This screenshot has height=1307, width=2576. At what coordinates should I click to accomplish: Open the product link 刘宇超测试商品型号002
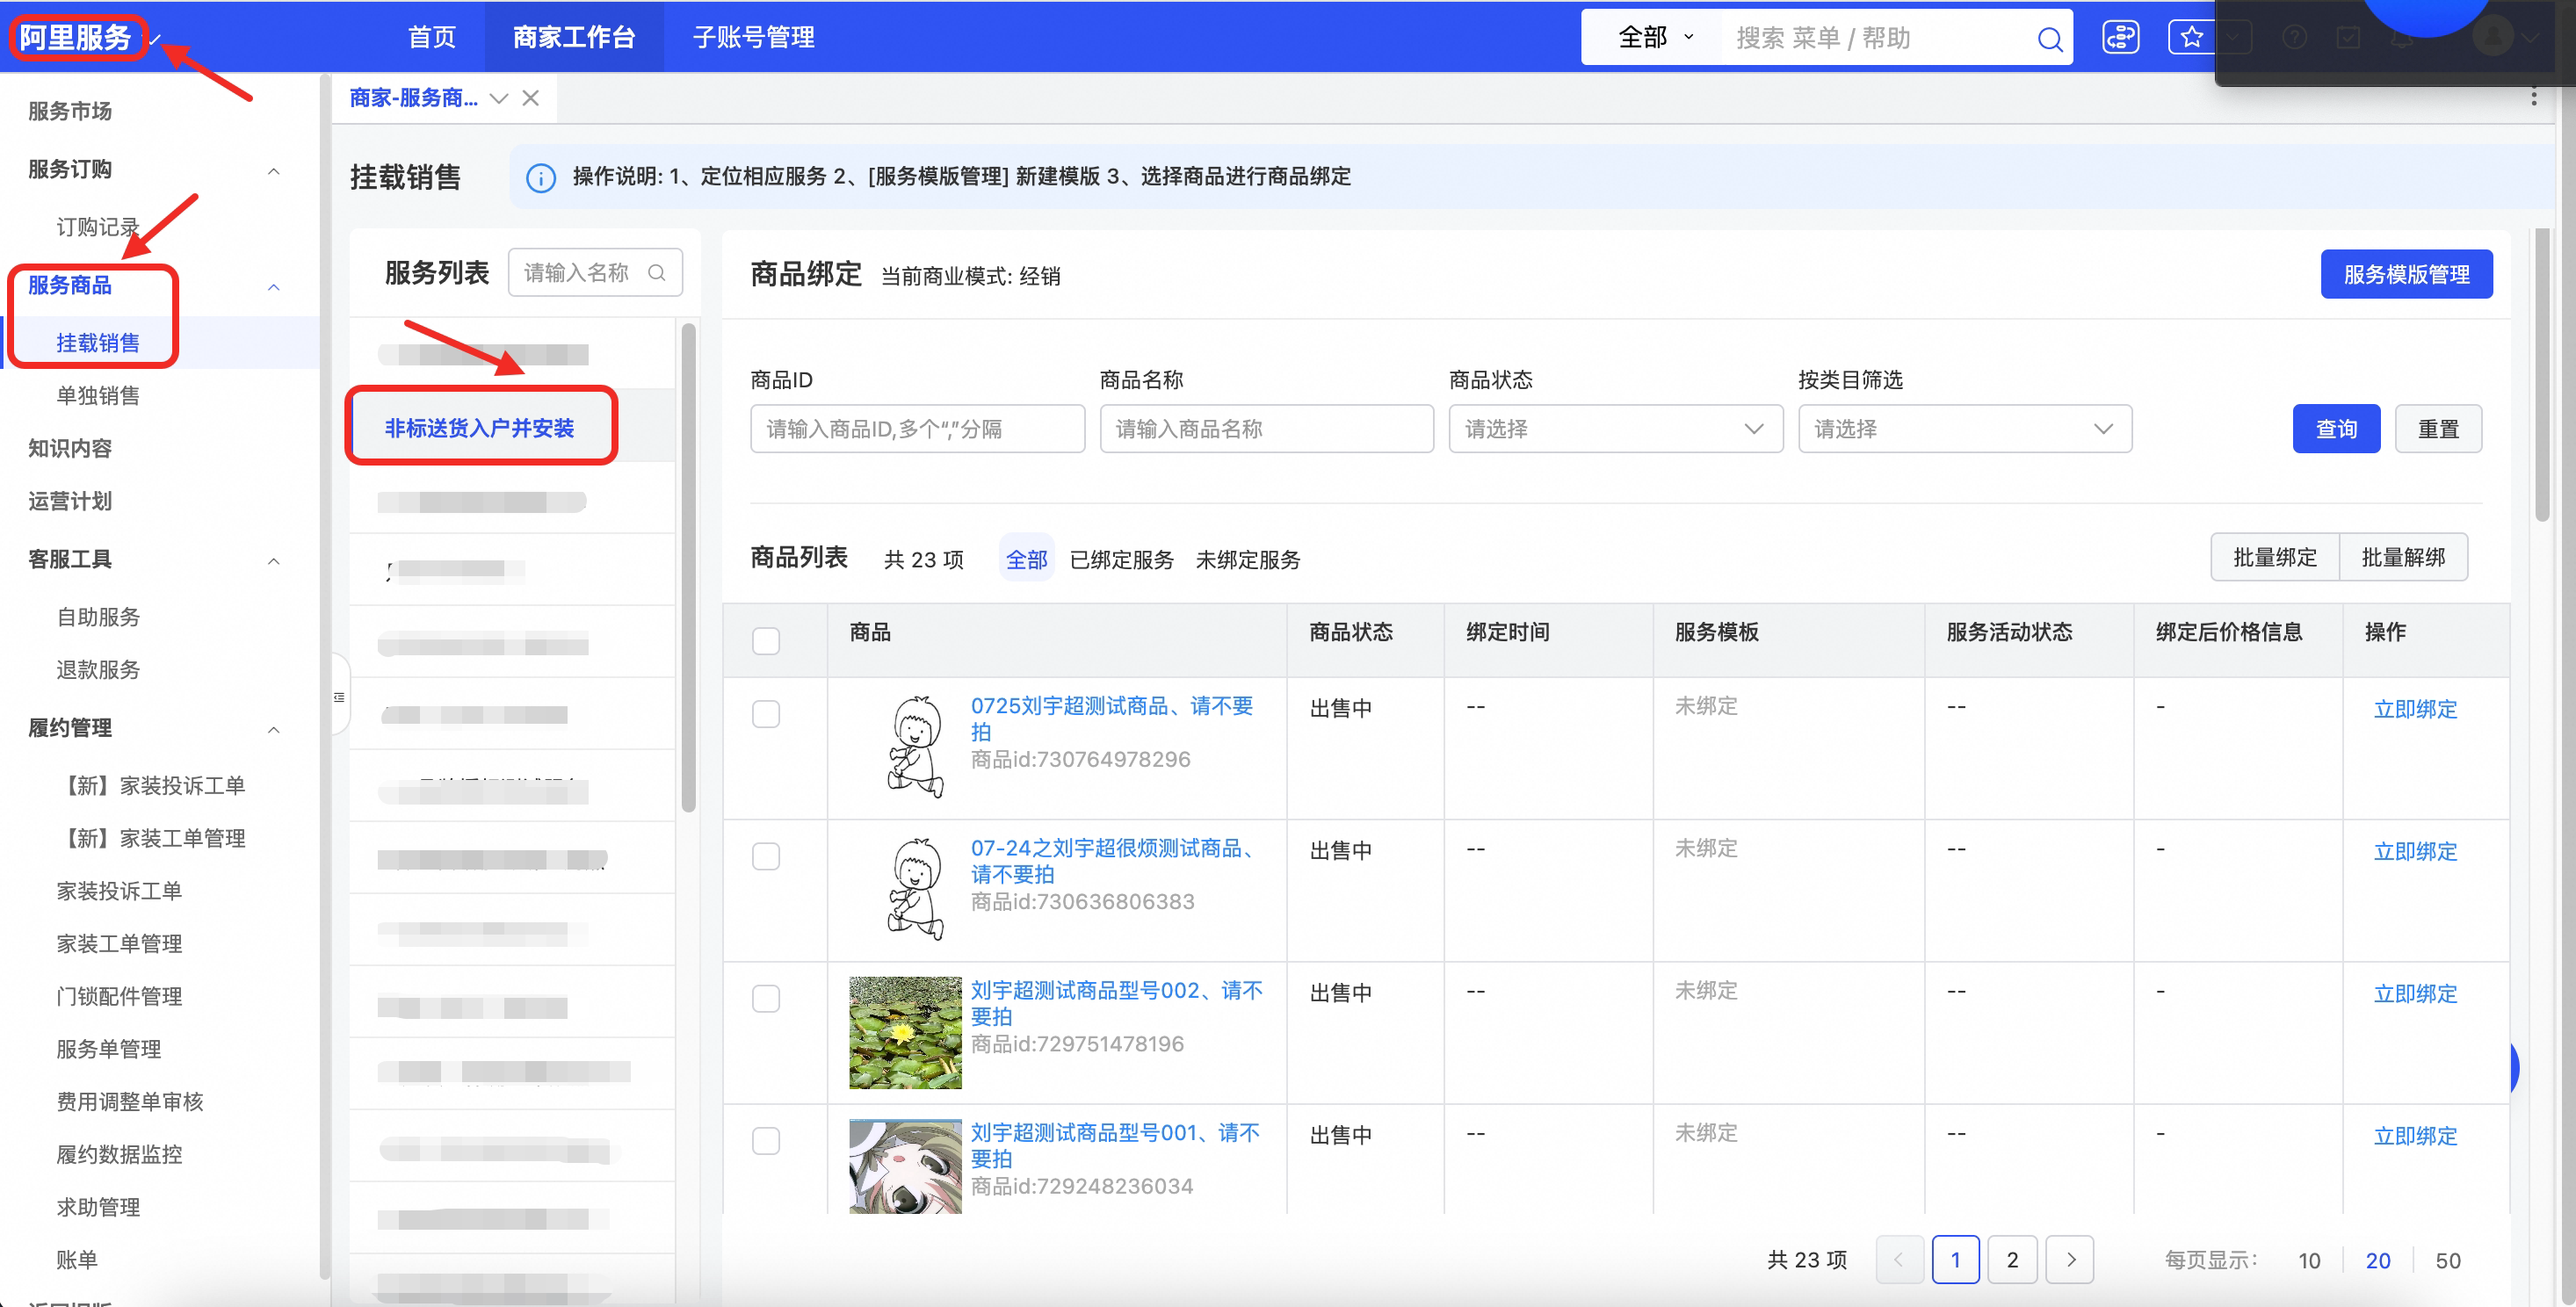pyautogui.click(x=1116, y=1003)
